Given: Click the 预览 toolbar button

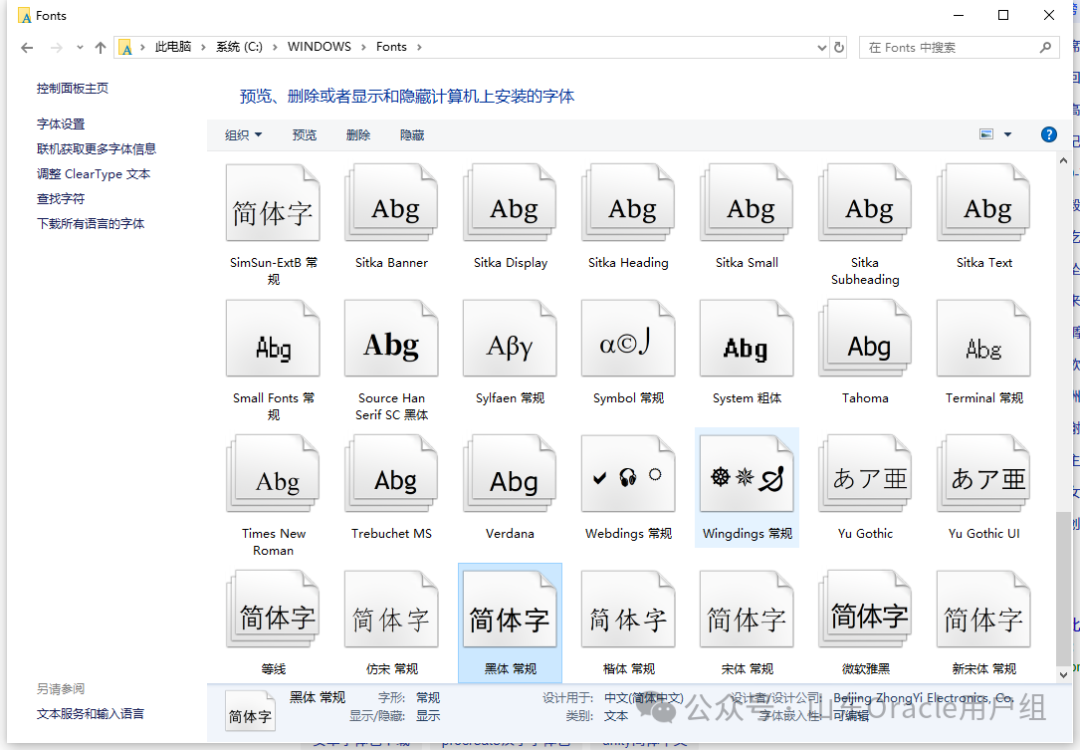Looking at the screenshot, I should (304, 135).
